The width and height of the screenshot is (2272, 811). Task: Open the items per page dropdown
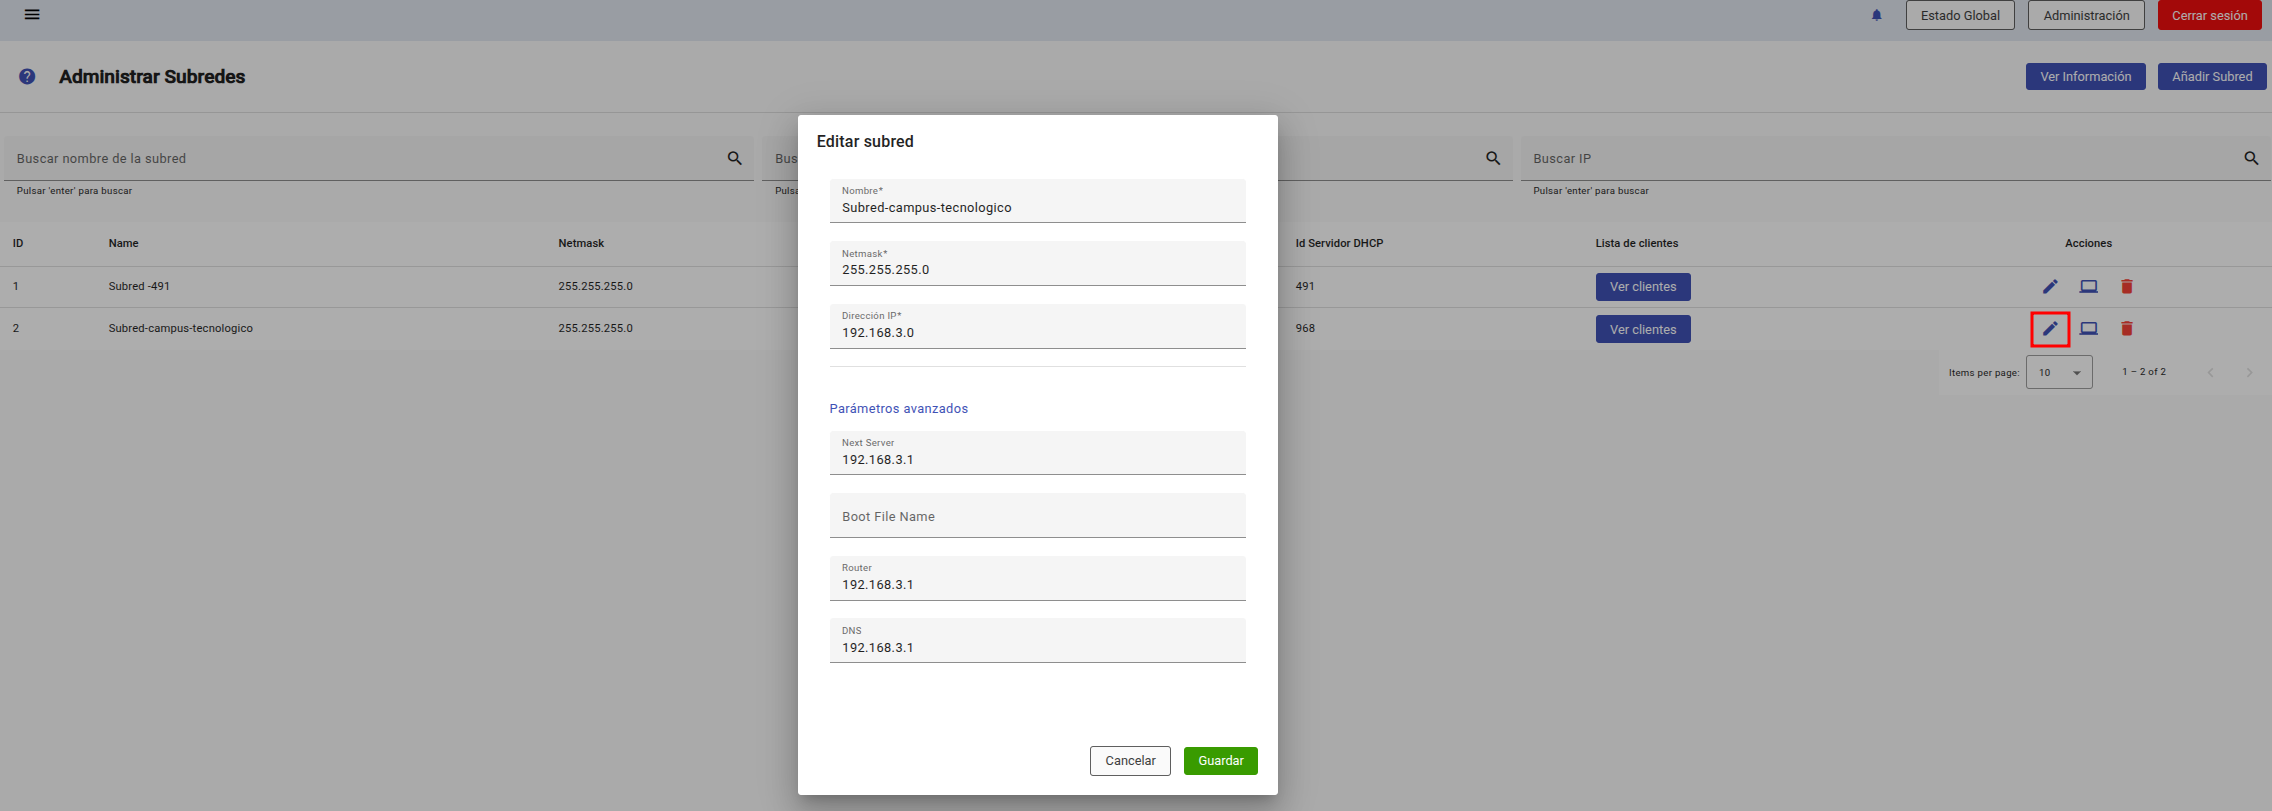pyautogui.click(x=2059, y=373)
